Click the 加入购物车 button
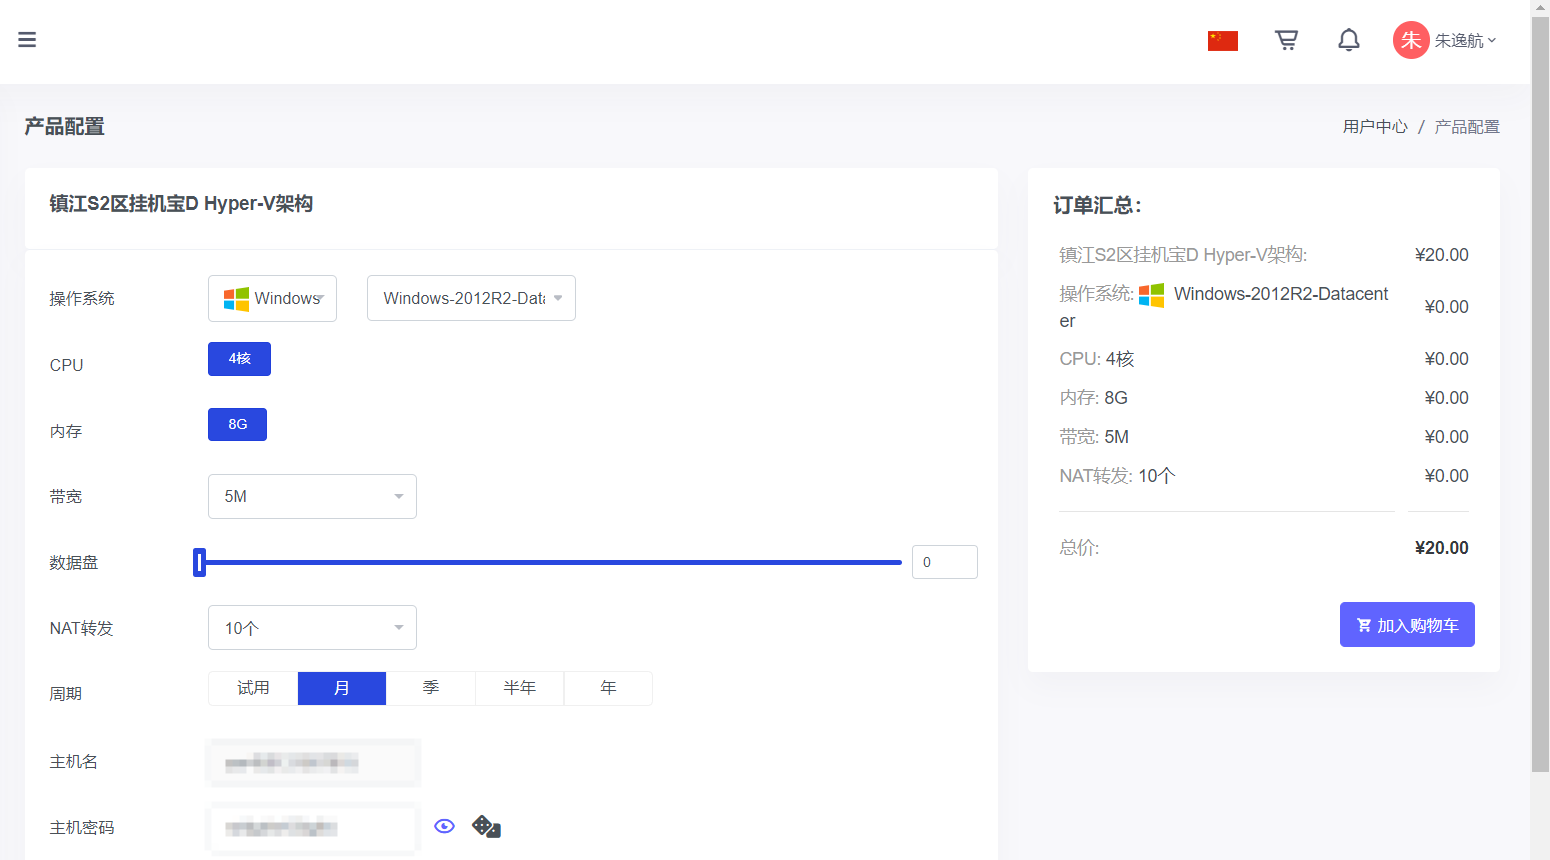Viewport: 1550px width, 860px height. coord(1406,625)
